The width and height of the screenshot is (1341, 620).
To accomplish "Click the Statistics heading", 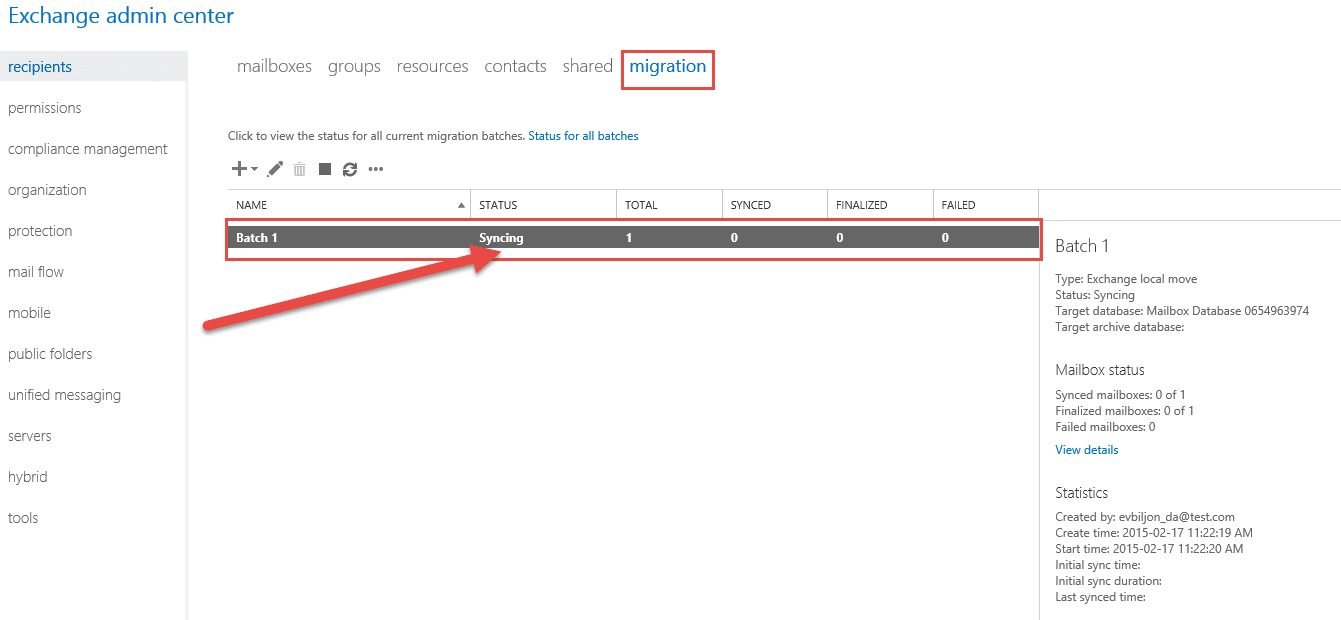I will coord(1082,493).
